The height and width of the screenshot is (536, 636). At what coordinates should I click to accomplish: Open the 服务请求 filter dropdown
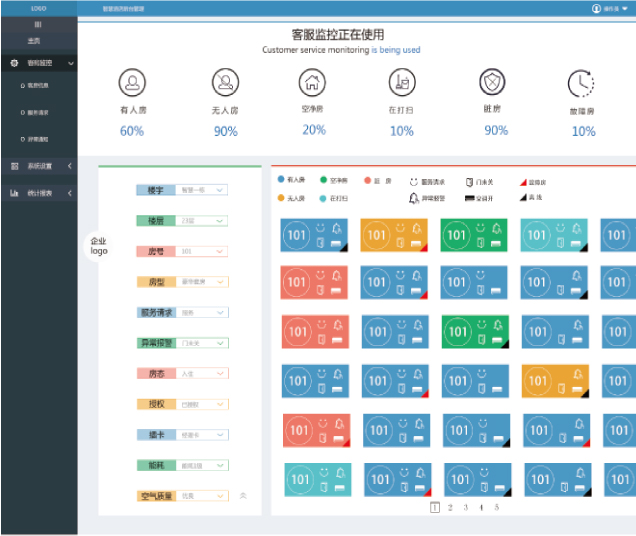[x=202, y=312]
